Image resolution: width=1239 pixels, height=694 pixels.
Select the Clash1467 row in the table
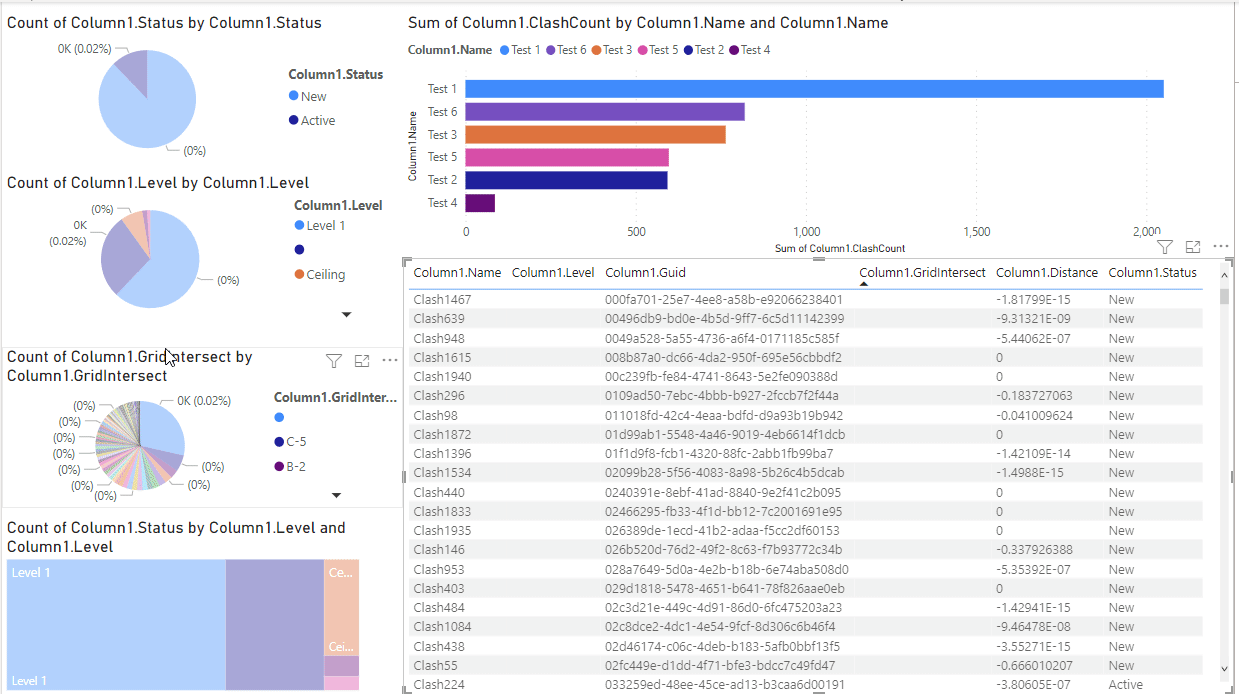click(442, 299)
